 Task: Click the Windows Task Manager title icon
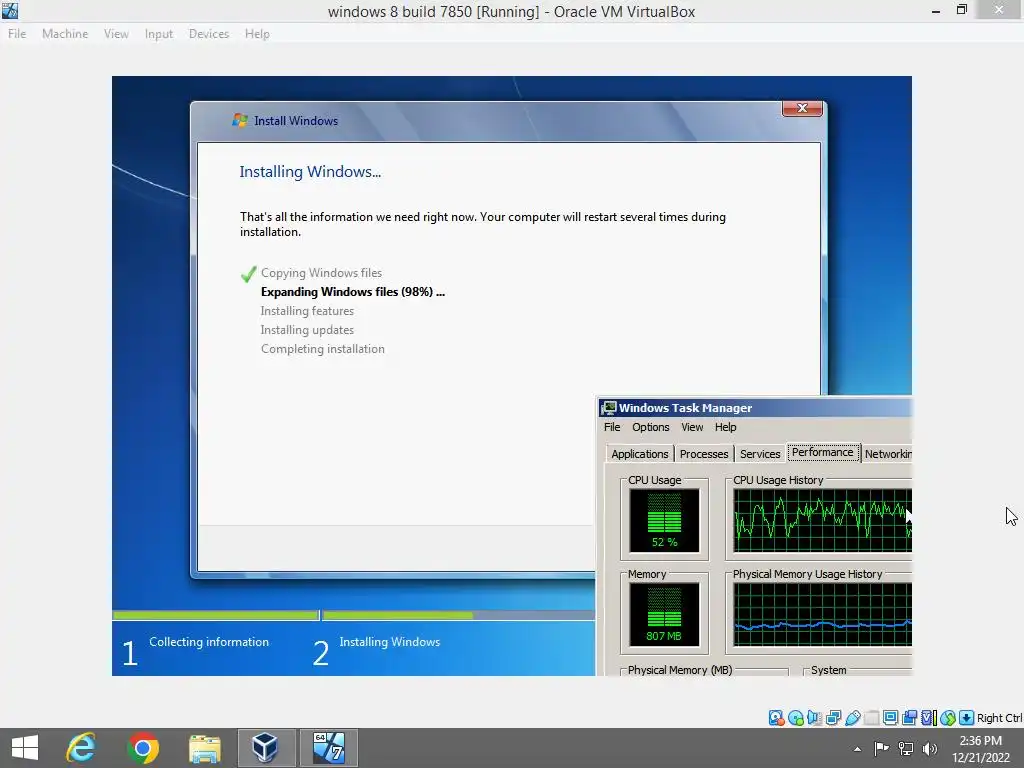(x=608, y=408)
